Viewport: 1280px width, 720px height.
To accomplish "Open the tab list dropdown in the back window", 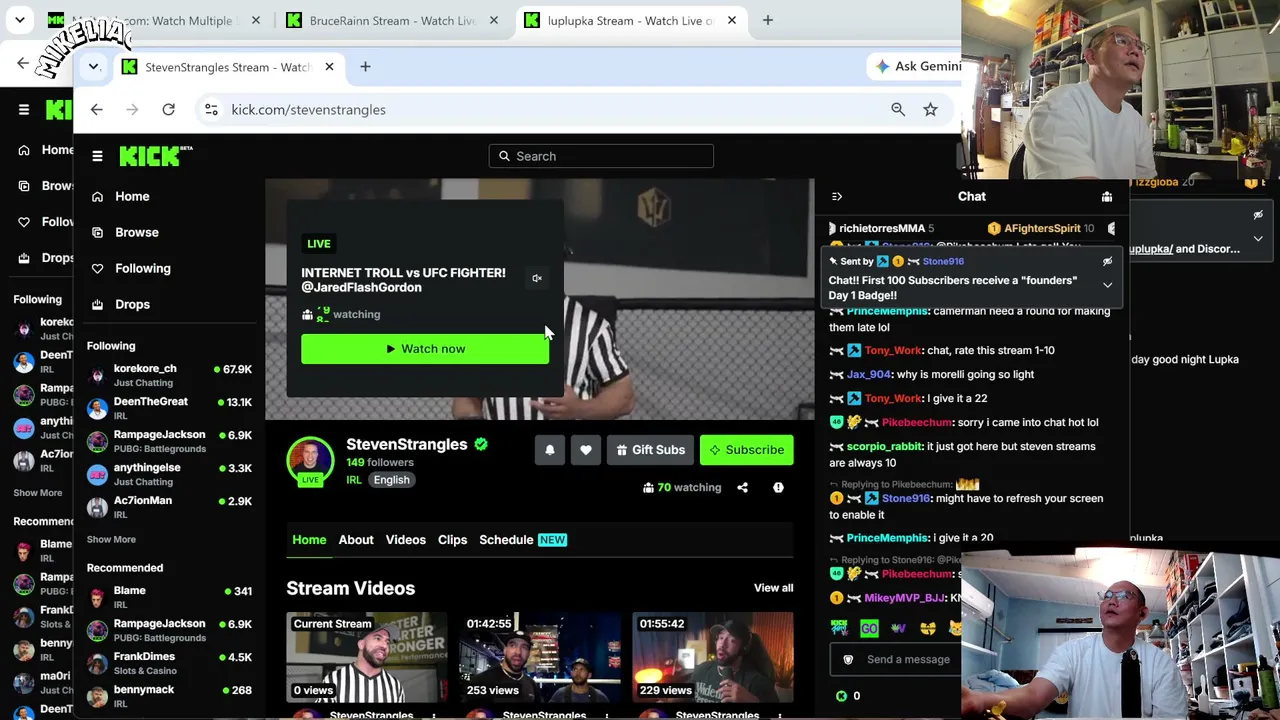I will [20, 20].
